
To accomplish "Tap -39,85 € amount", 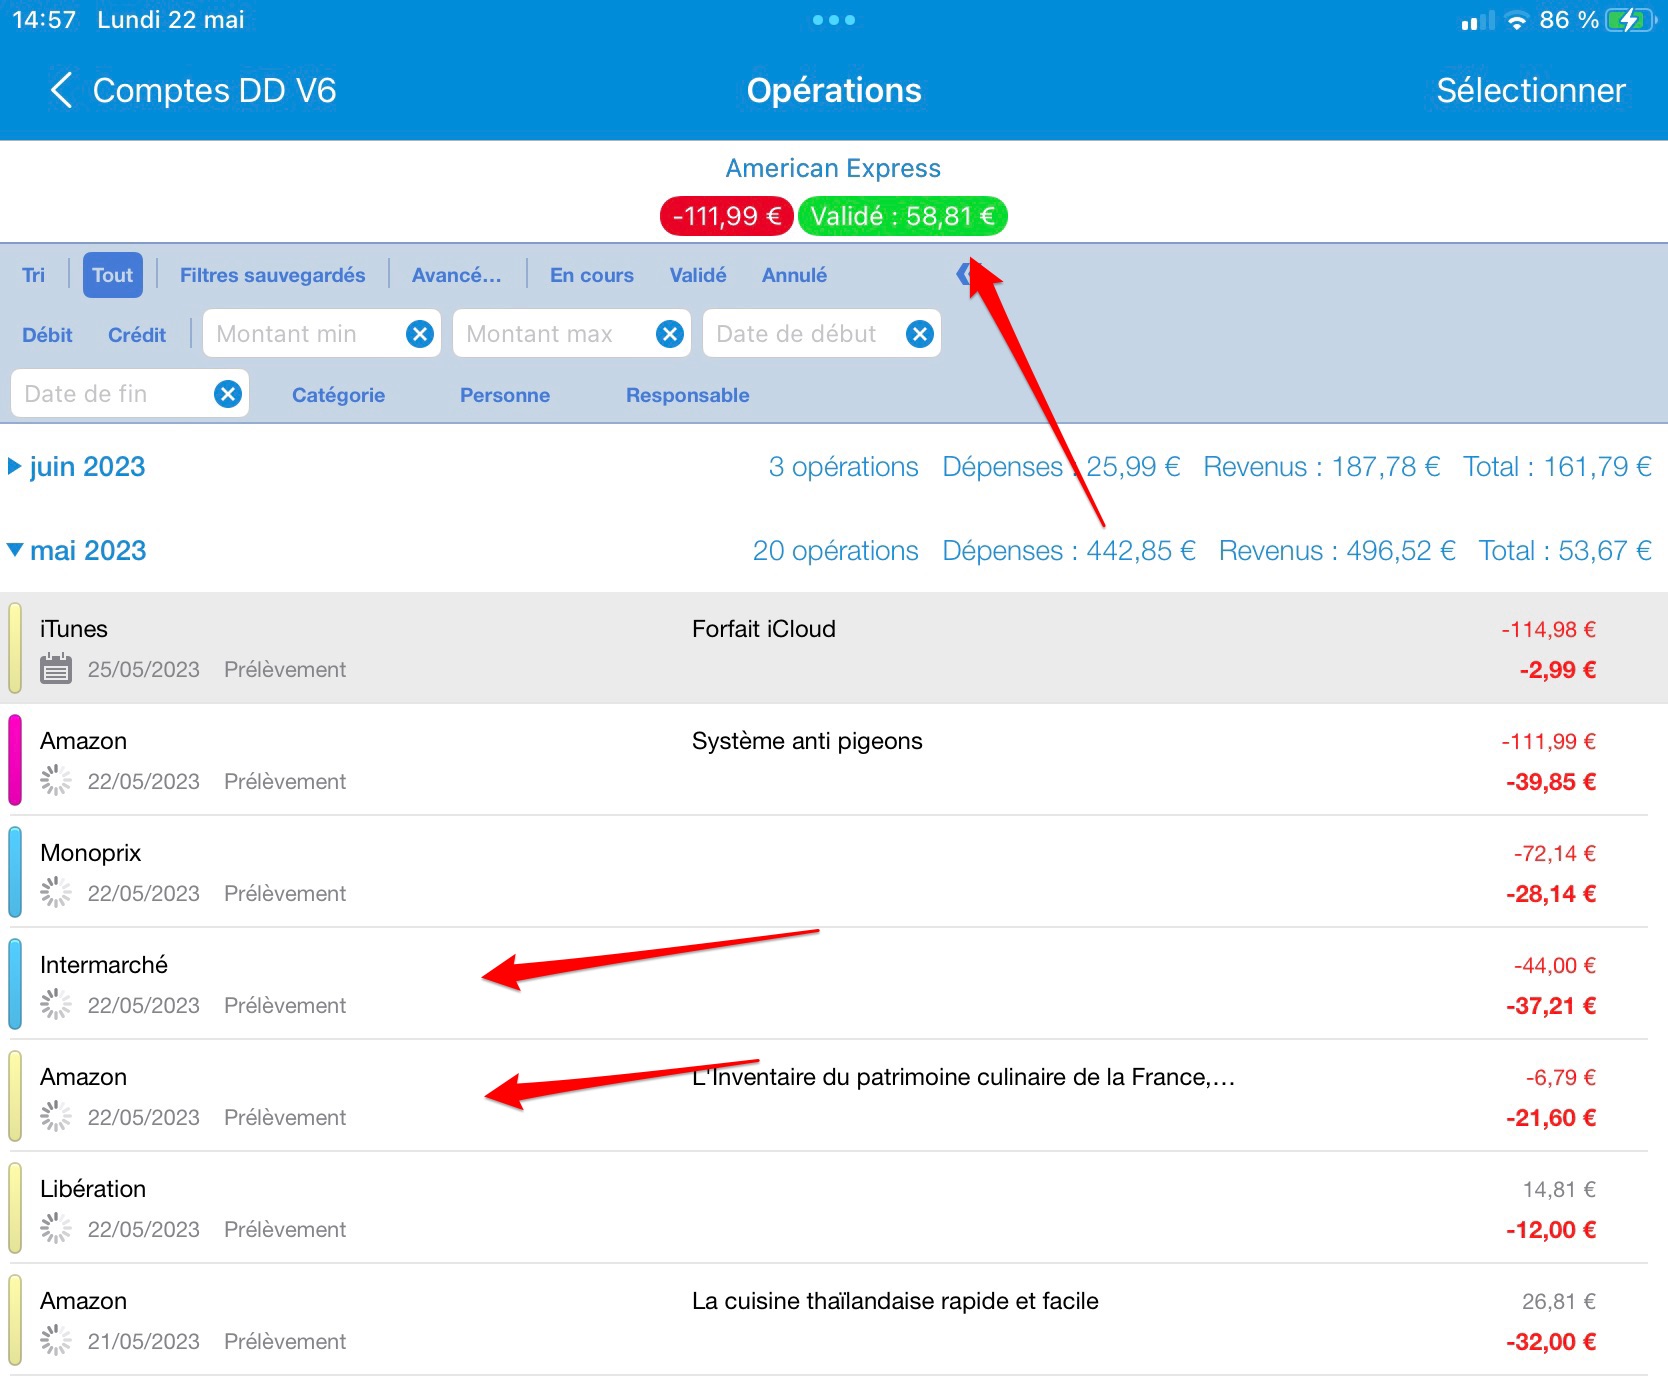I will click(x=1551, y=782).
